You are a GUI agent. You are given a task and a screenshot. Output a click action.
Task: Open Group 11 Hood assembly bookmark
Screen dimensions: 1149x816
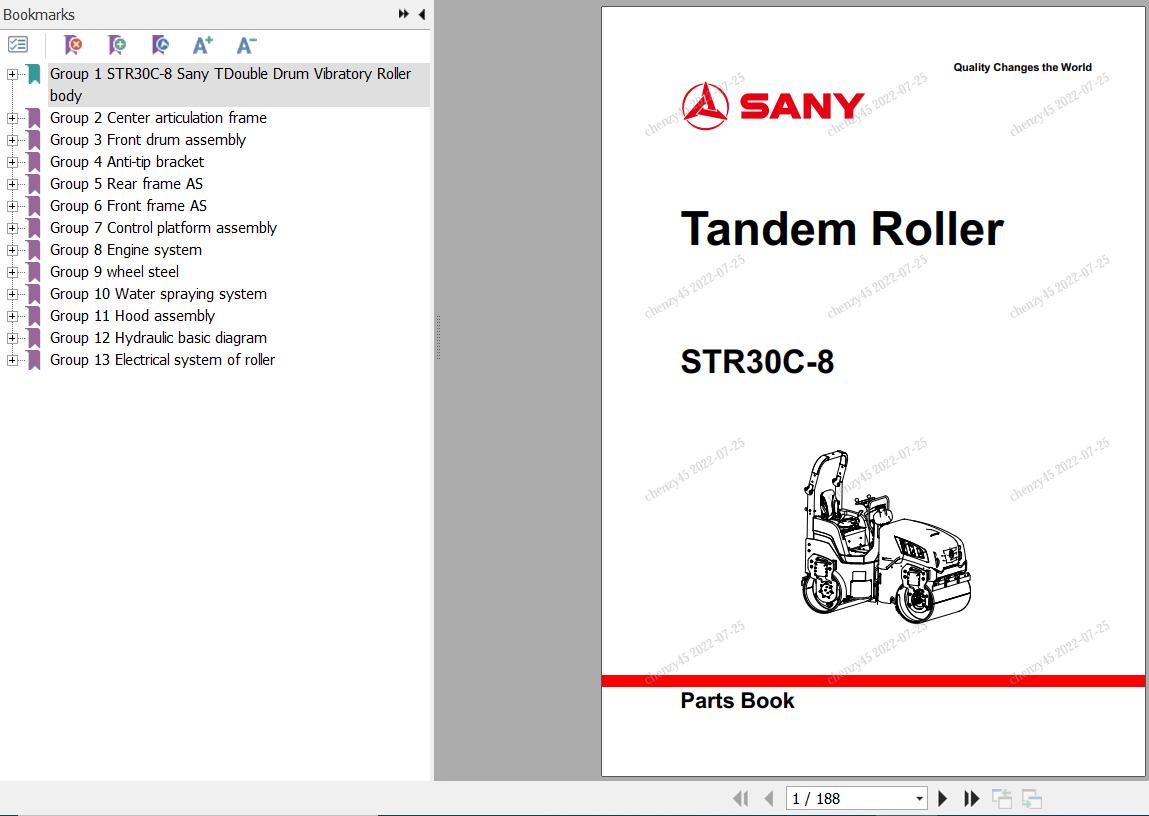pos(133,316)
